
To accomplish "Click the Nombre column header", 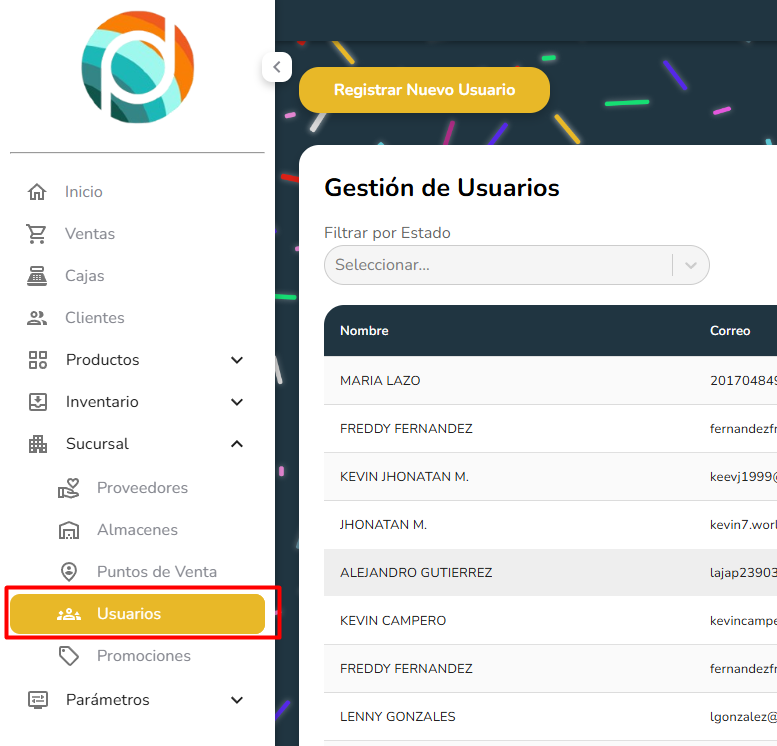I will point(364,331).
